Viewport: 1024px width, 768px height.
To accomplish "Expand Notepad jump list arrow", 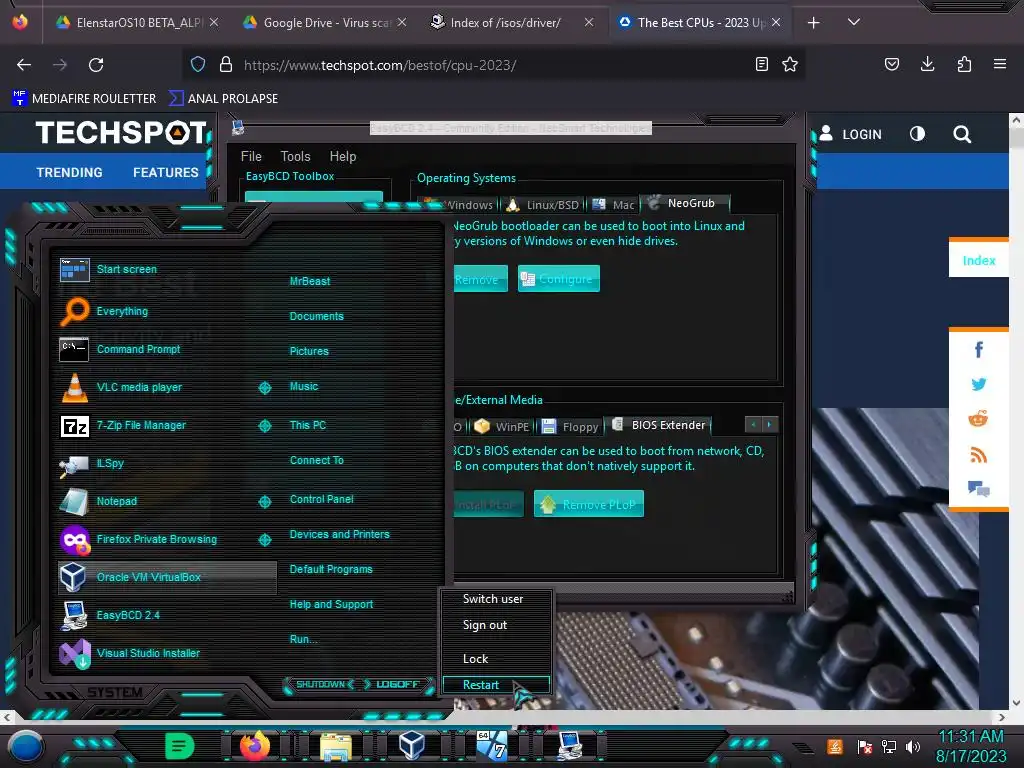I will point(264,502).
